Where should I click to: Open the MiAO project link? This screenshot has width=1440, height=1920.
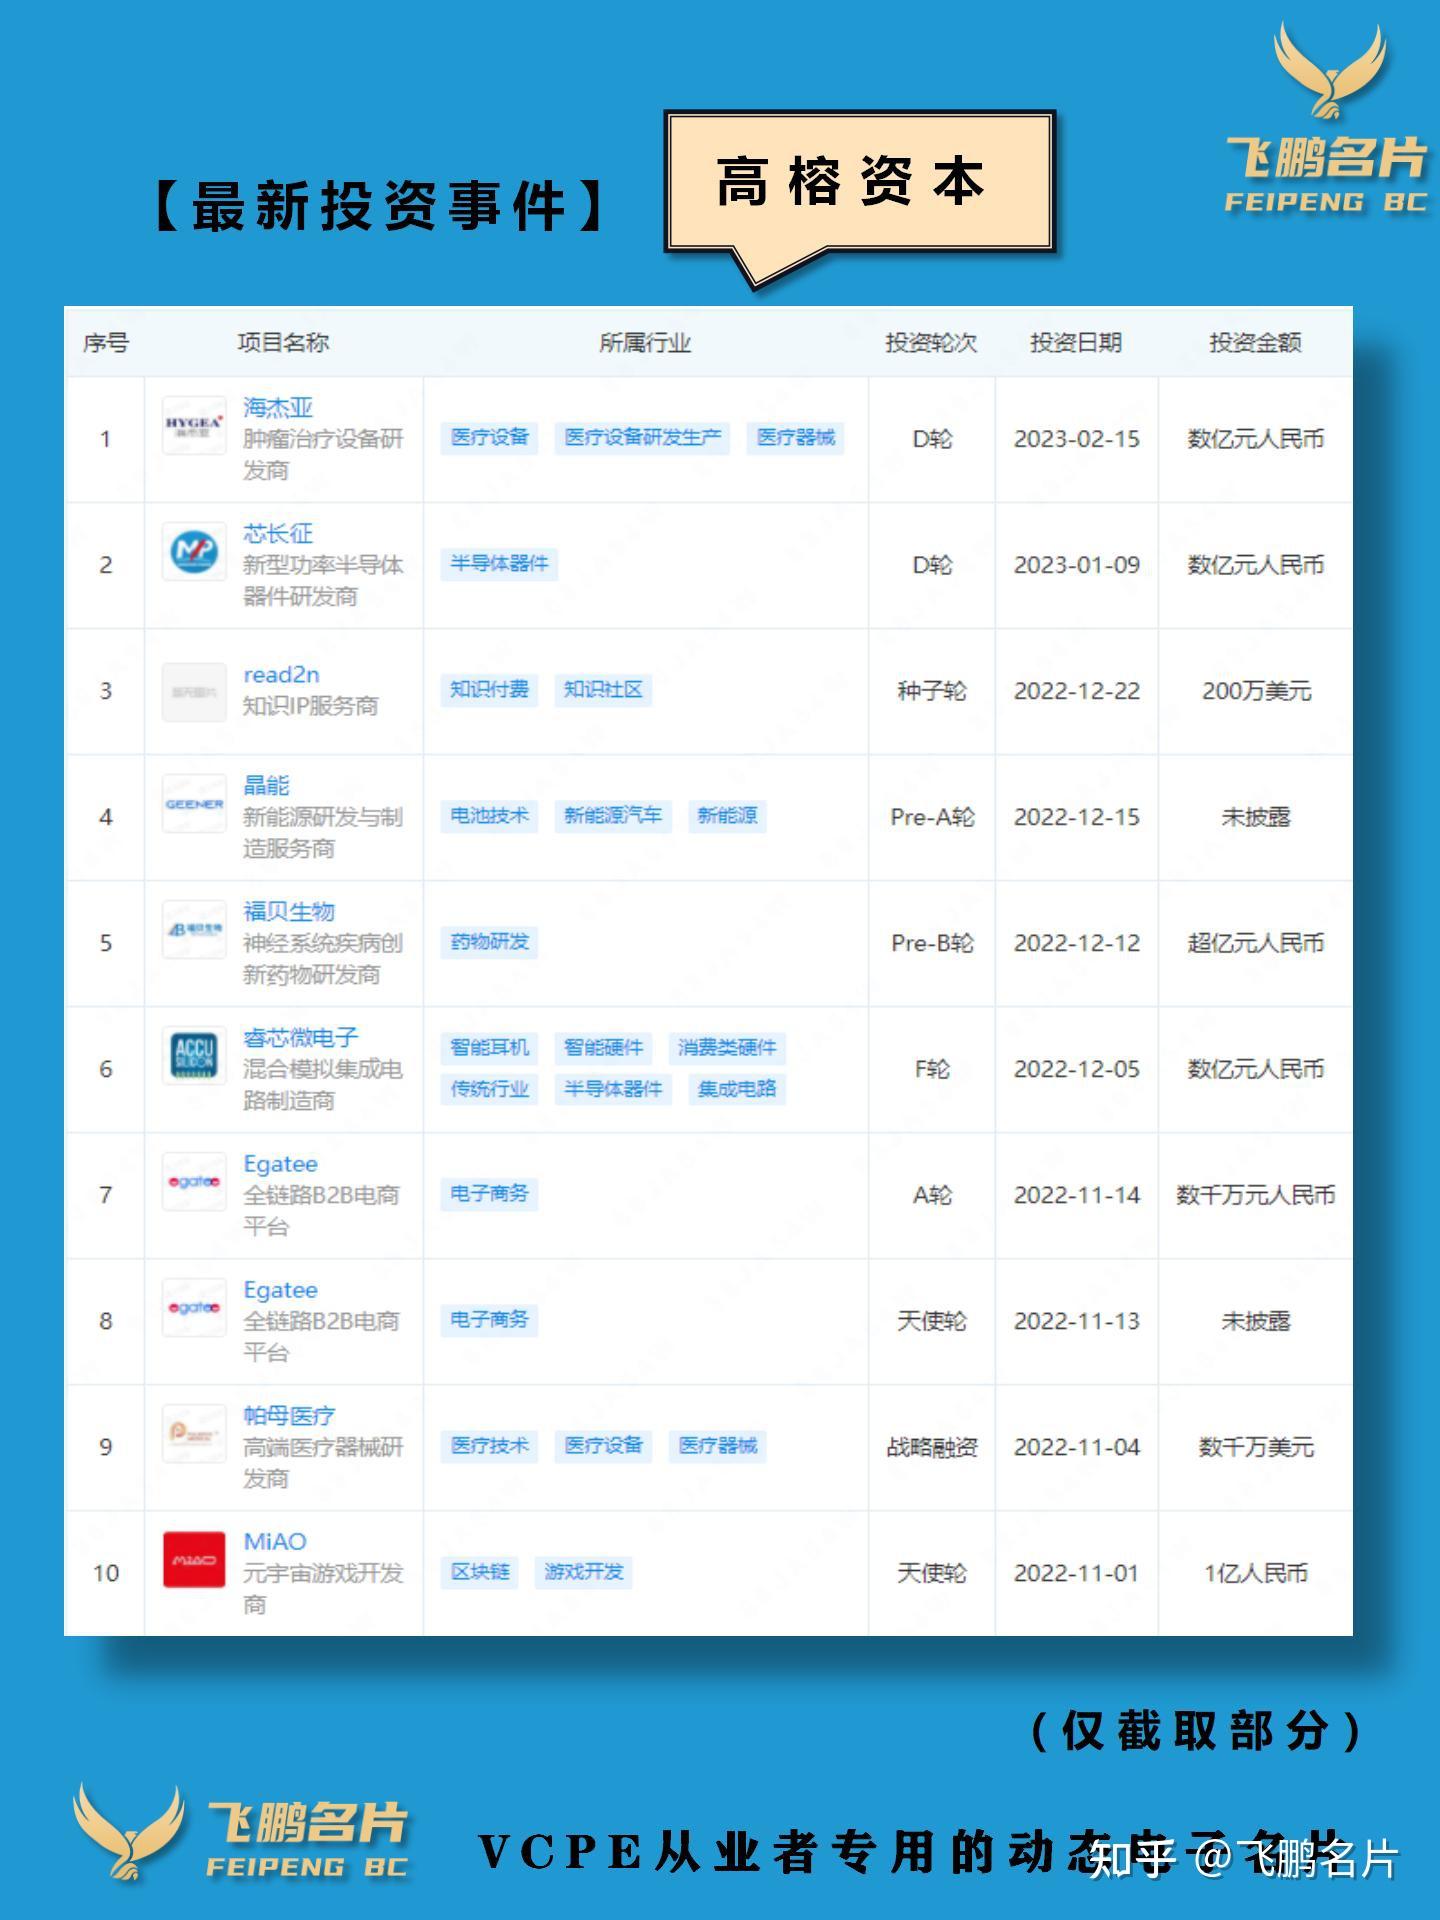coord(275,1542)
